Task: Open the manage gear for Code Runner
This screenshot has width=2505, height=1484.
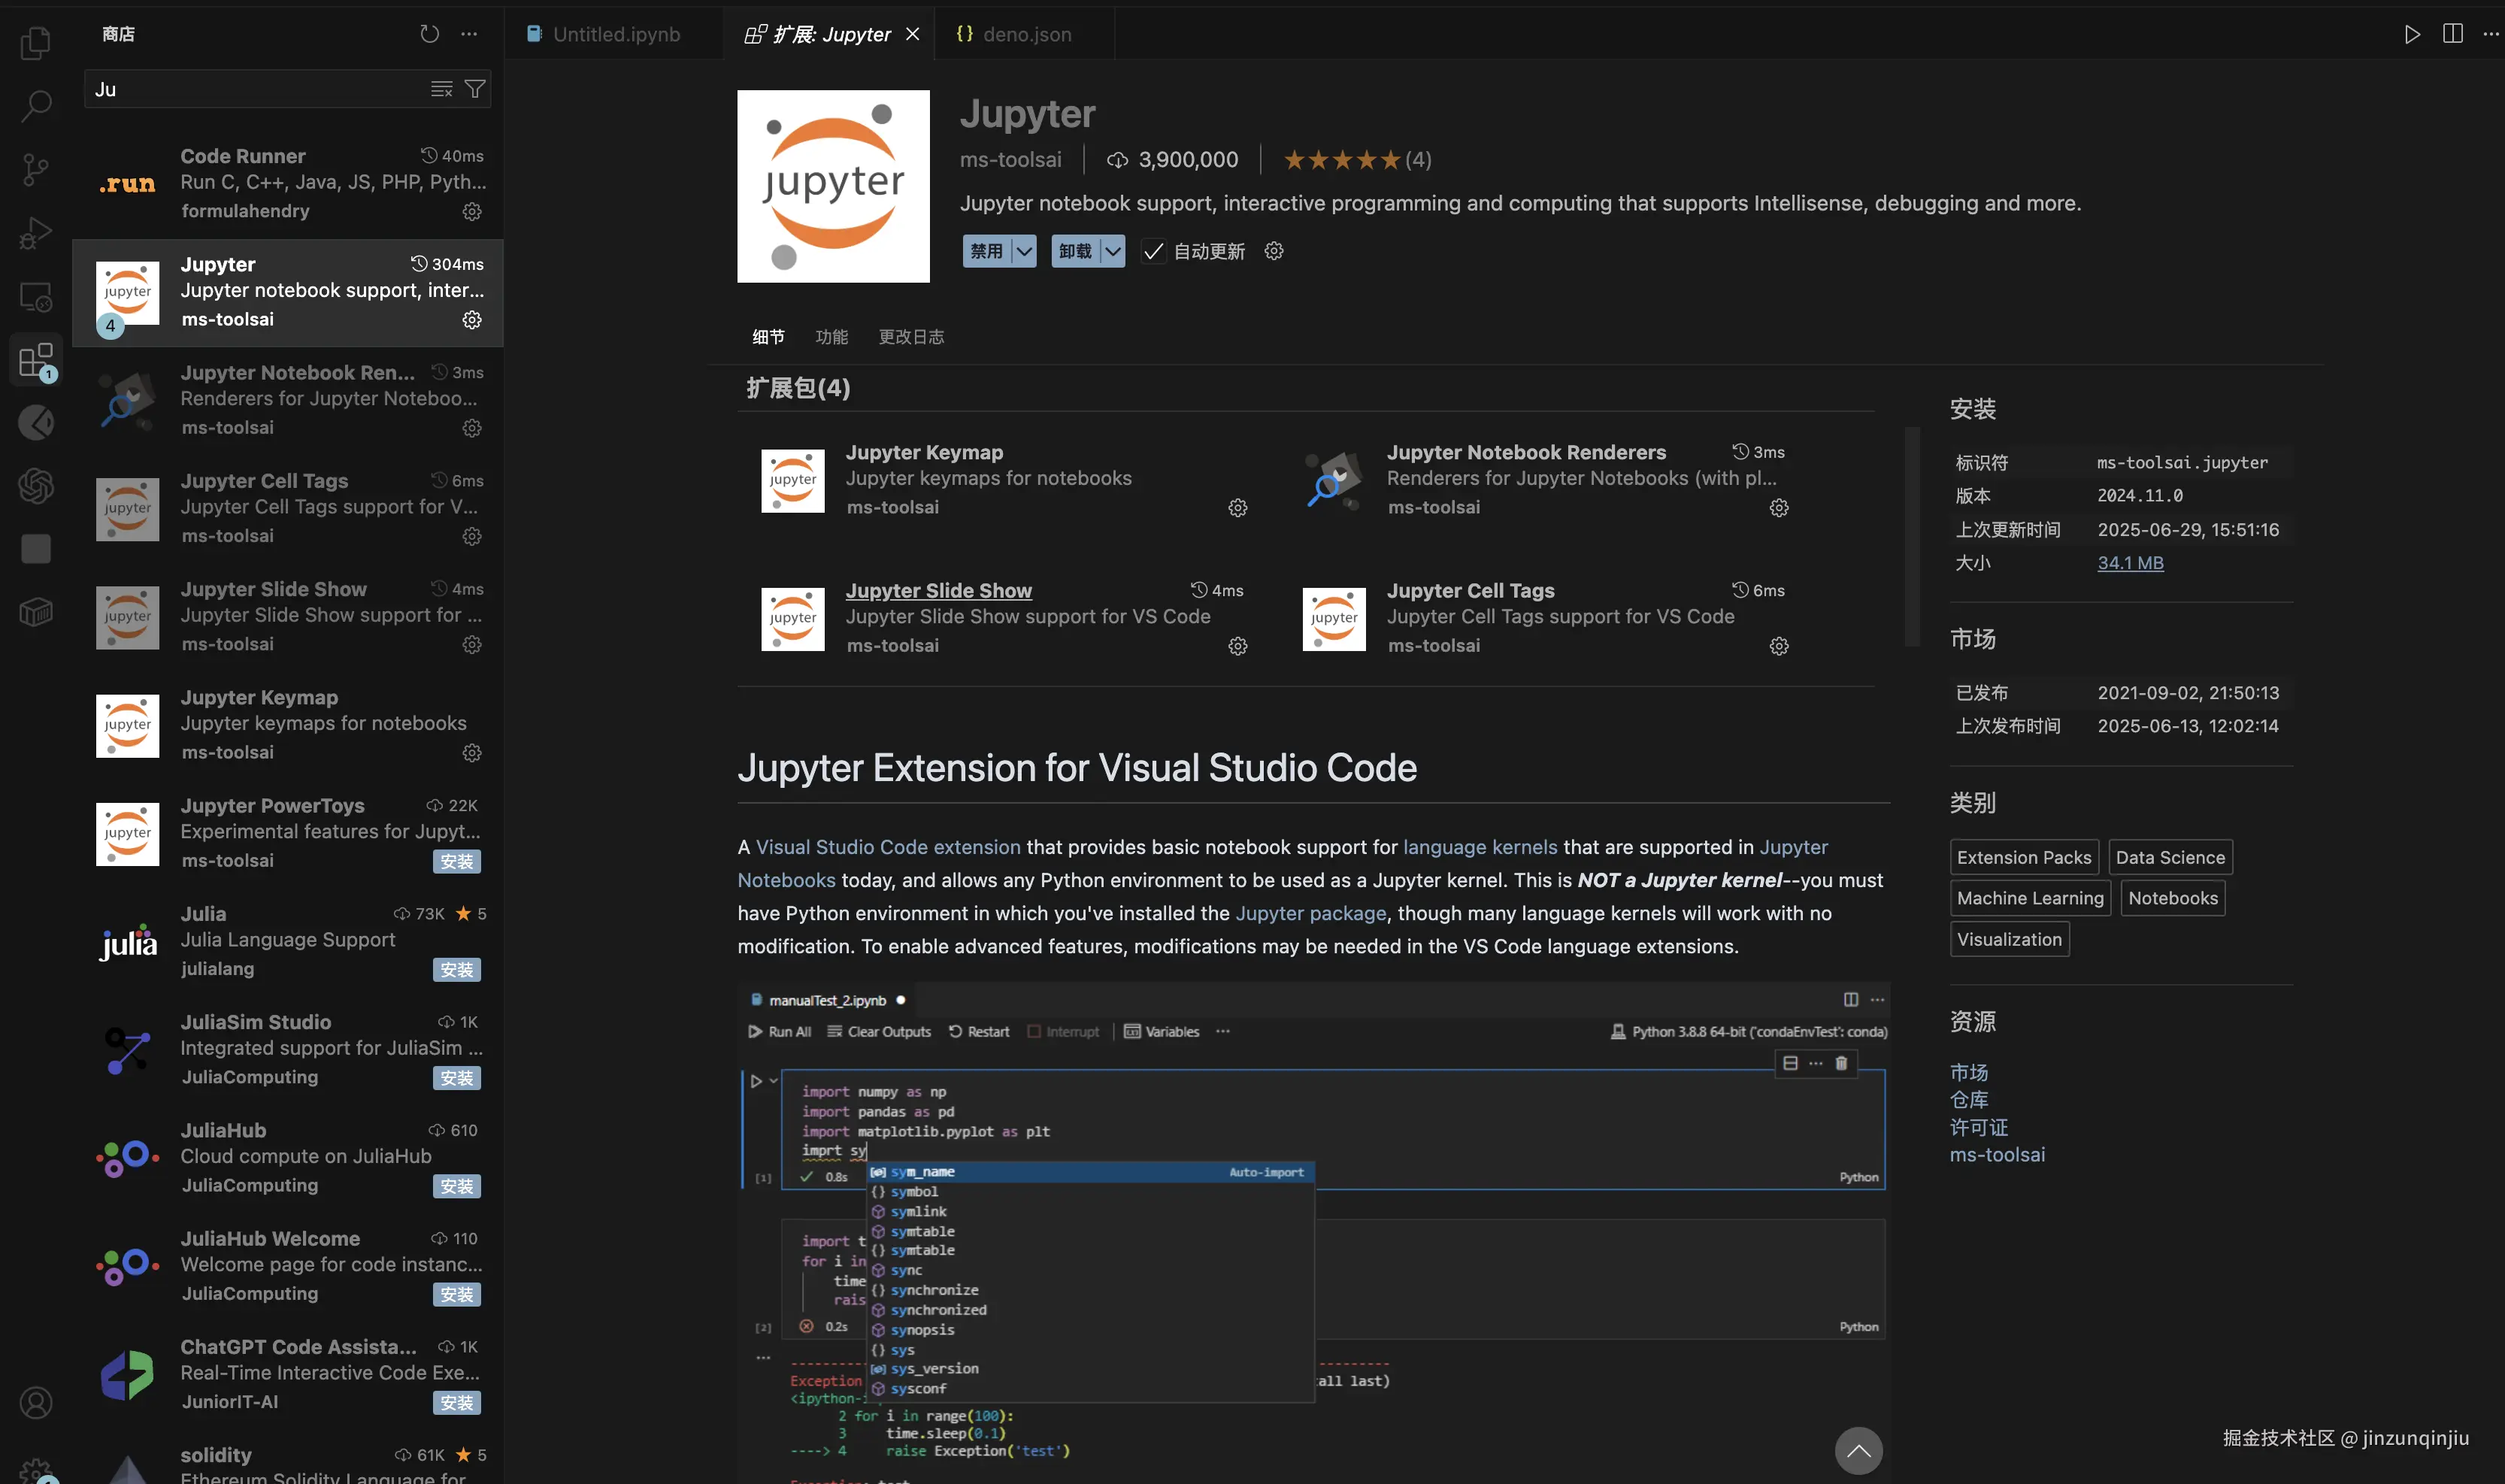Action: tap(472, 212)
